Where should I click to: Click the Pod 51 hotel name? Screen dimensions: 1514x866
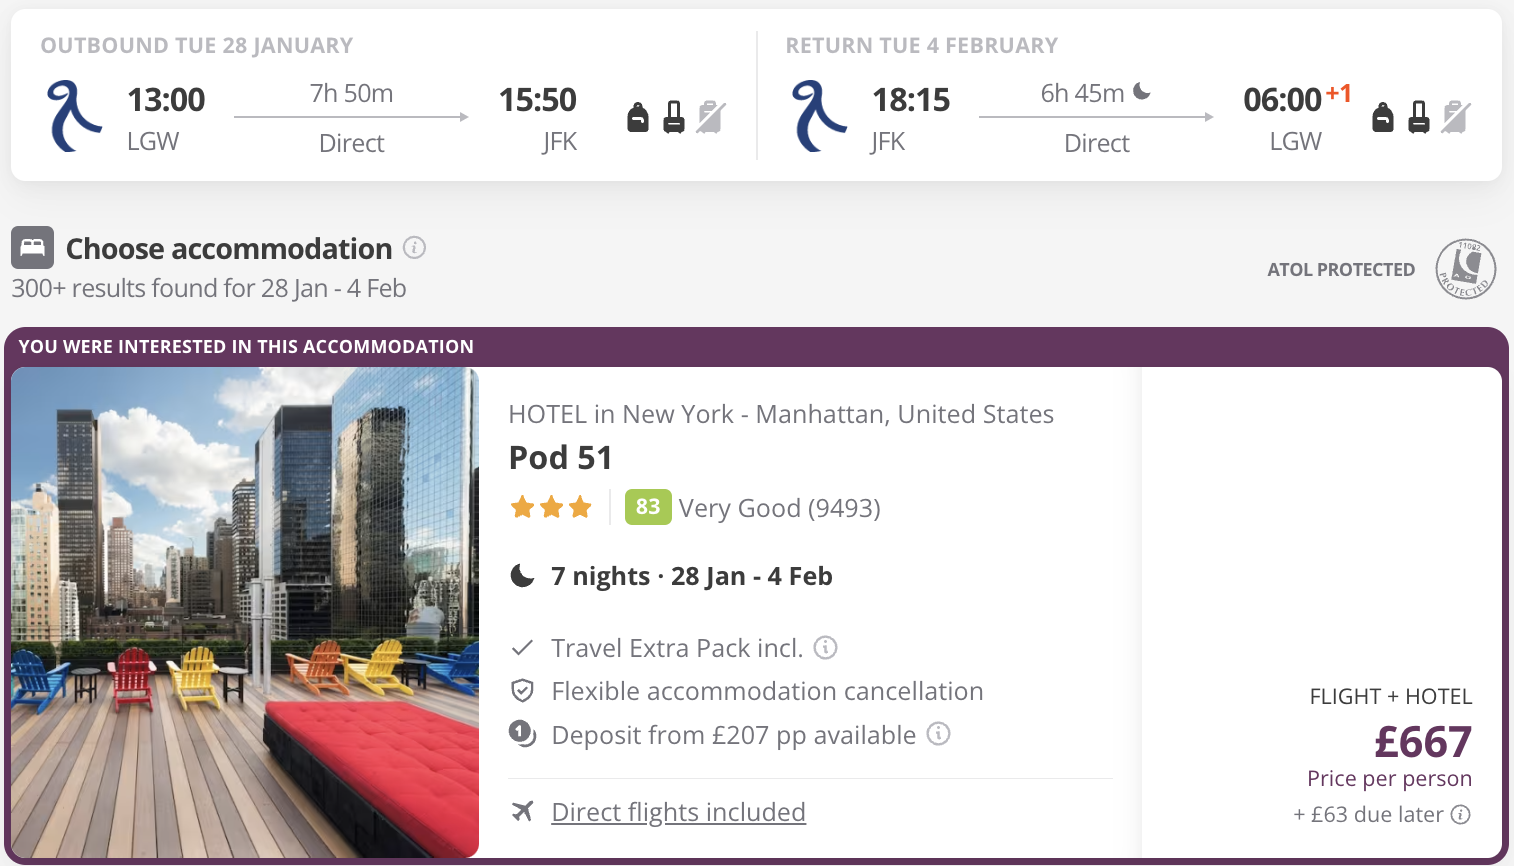(560, 458)
